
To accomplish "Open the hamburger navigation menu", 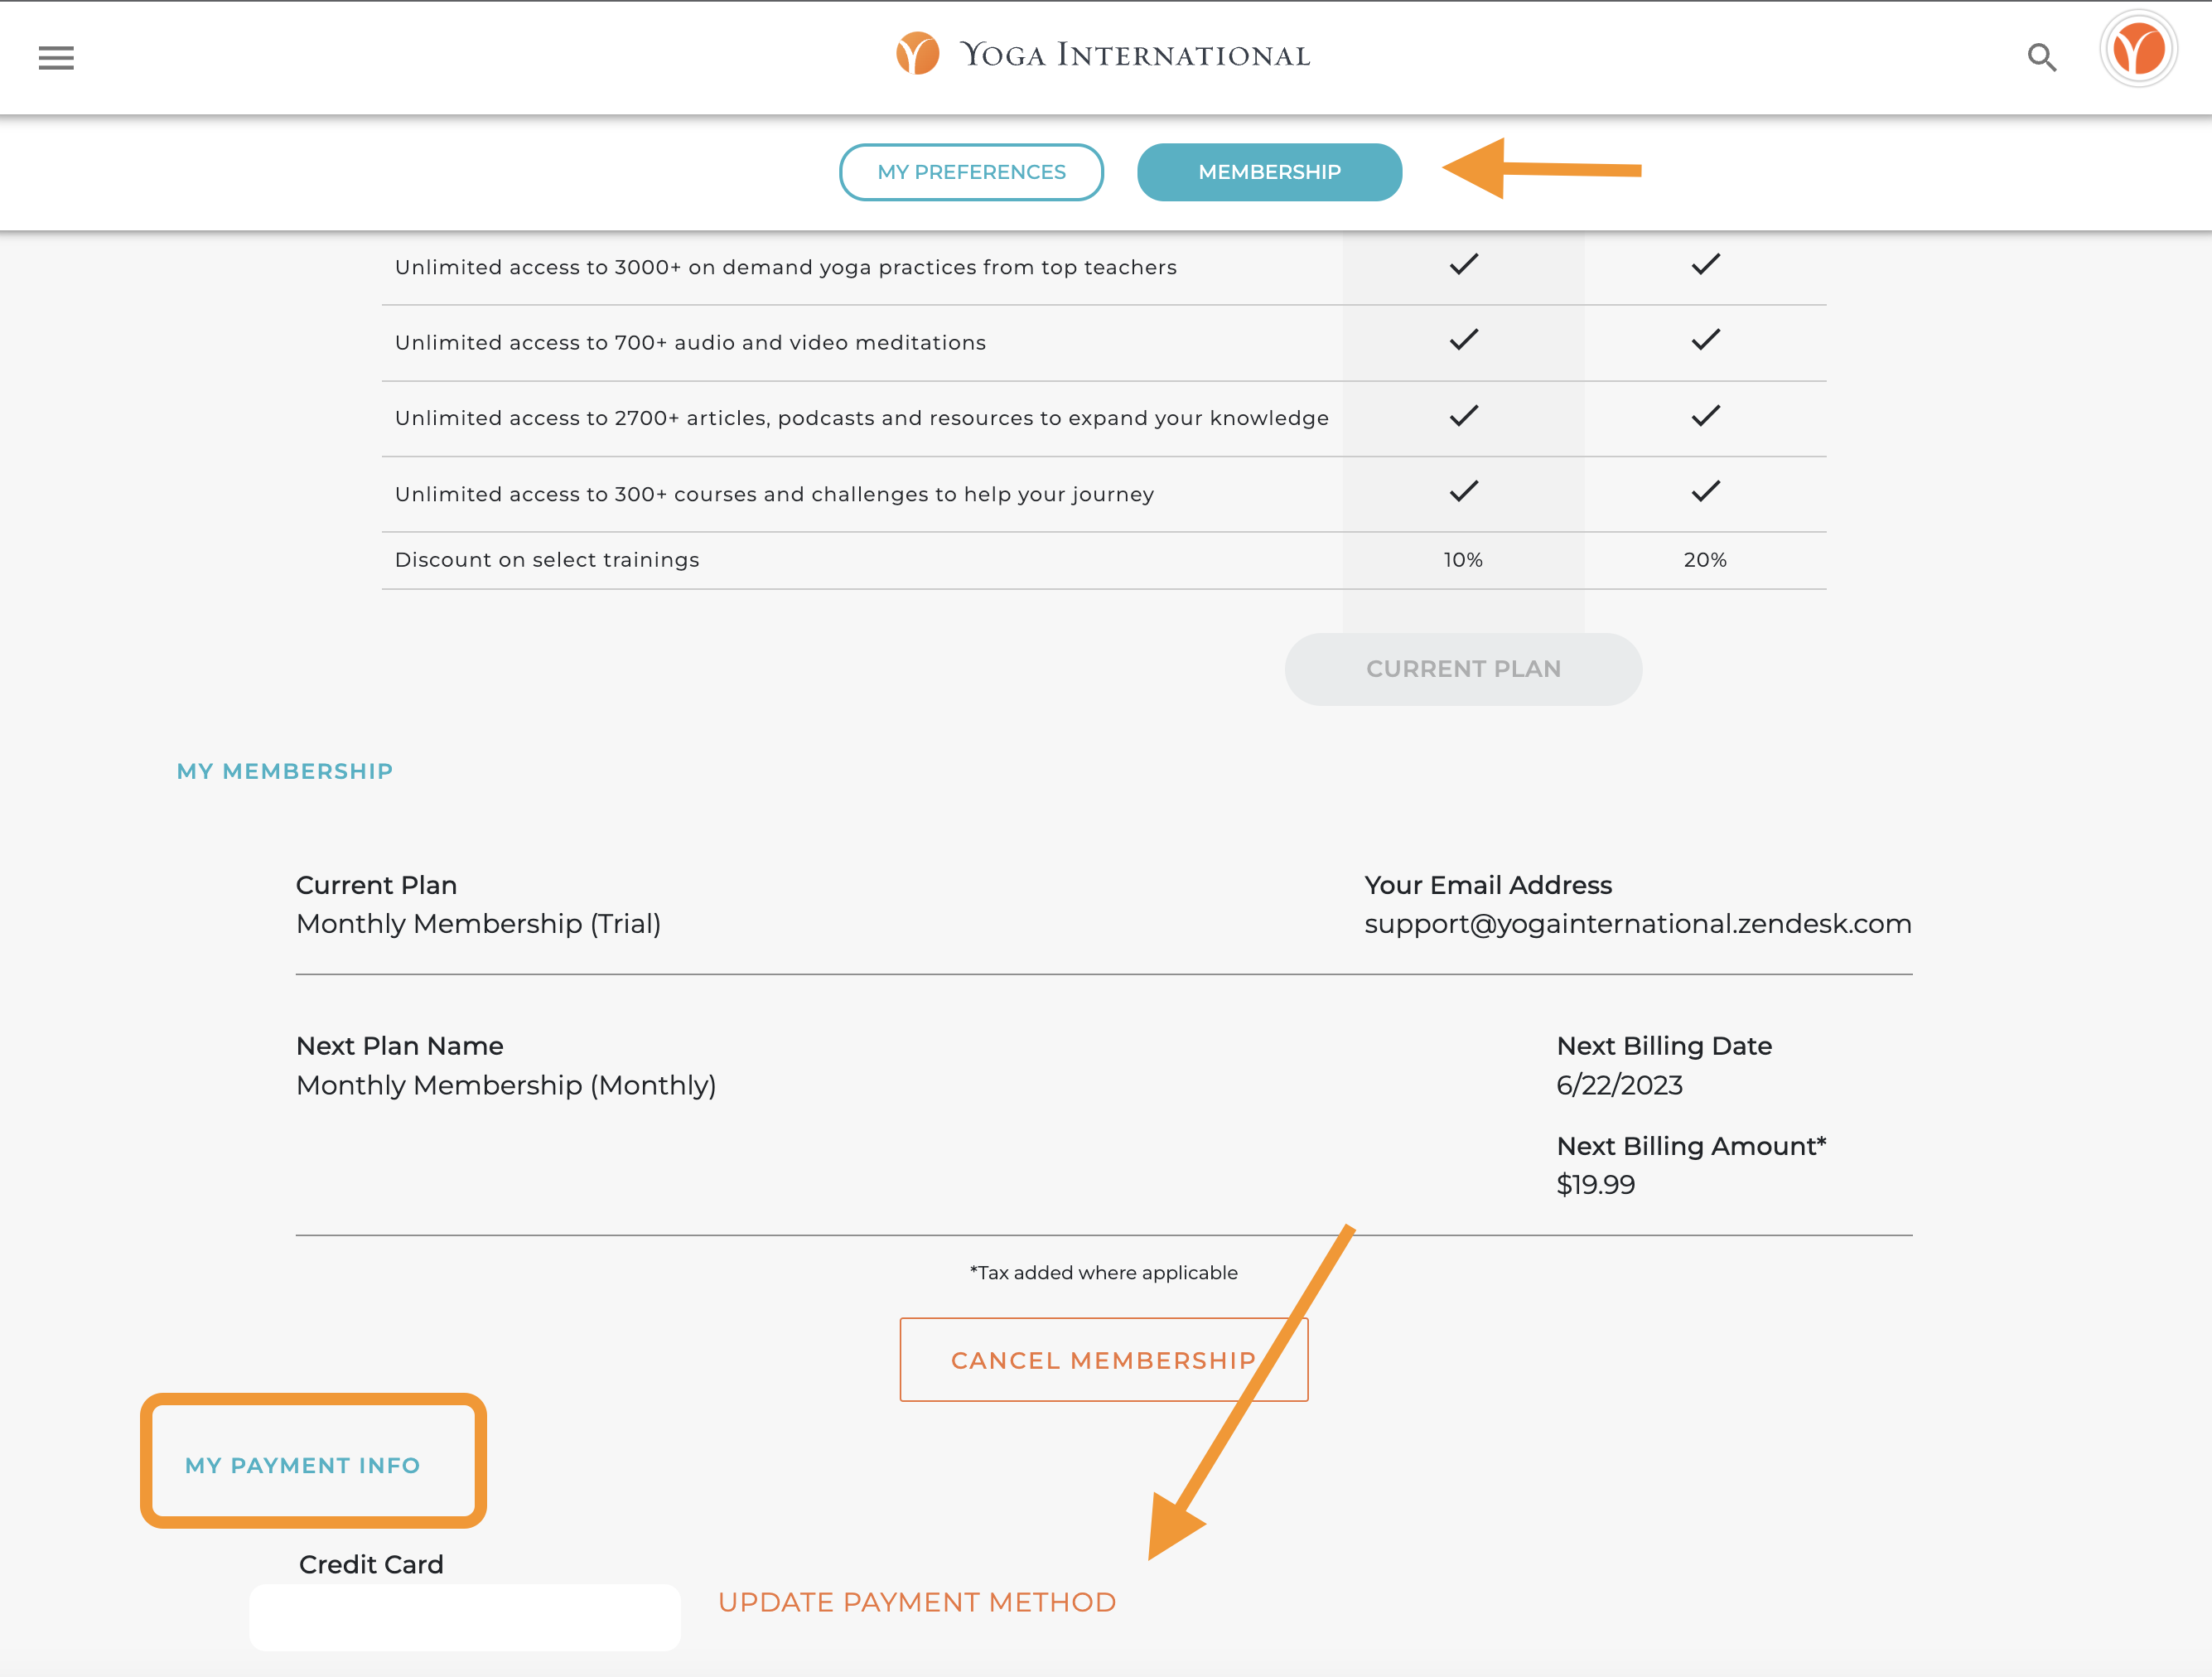I will tap(55, 58).
